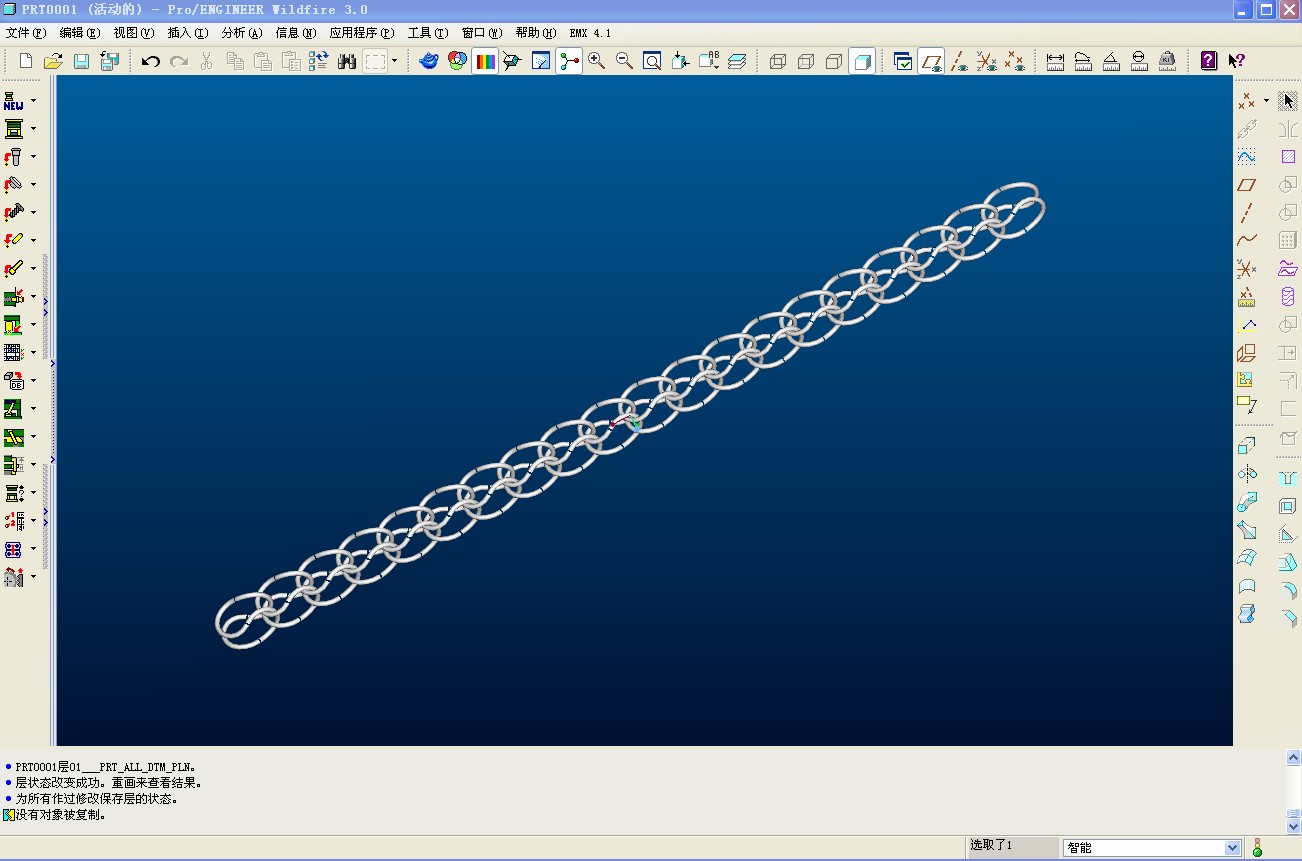1302x861 pixels.
Task: Open Find tool with binoculars icon
Action: coord(347,61)
